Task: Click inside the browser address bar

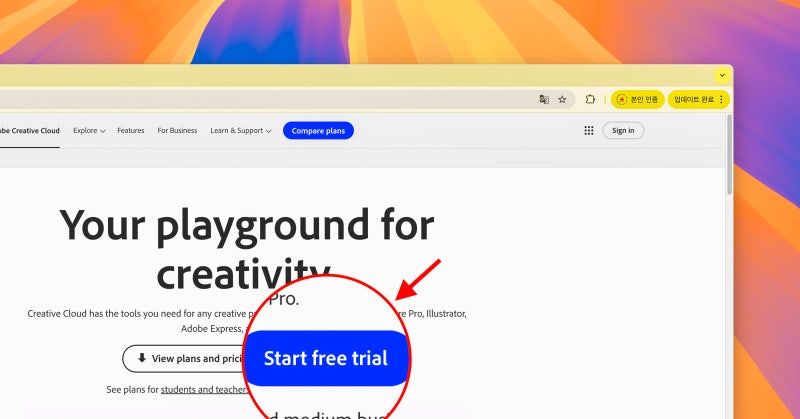Action: (265, 100)
